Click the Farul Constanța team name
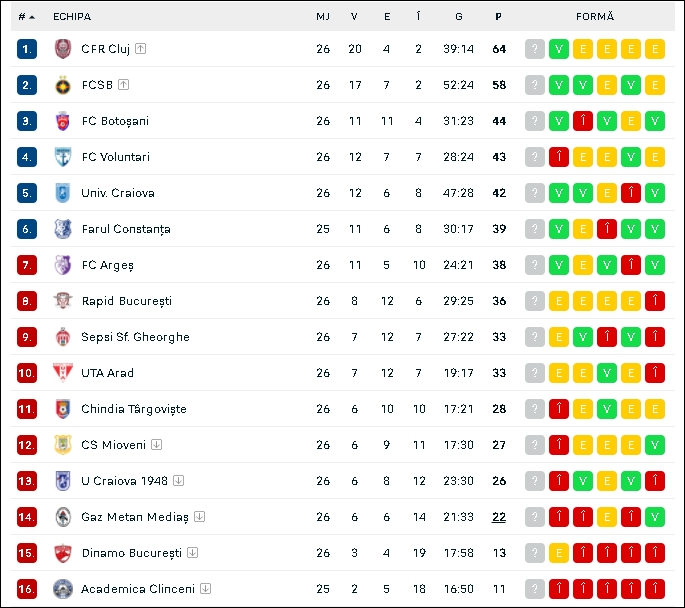This screenshot has height=608, width=685. (x=126, y=229)
